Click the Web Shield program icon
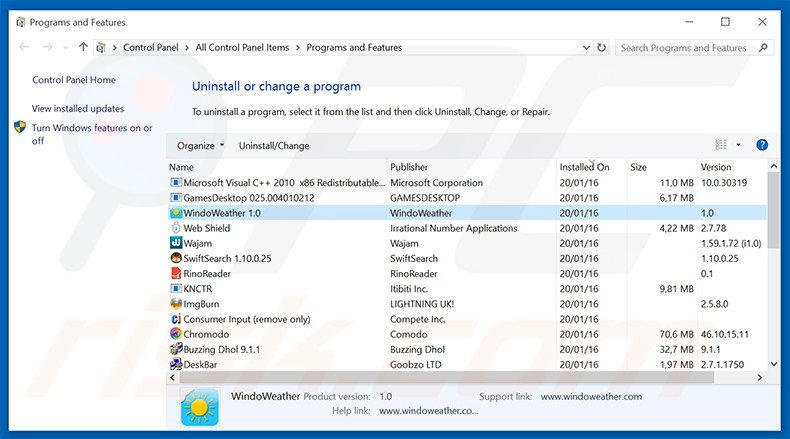The width and height of the screenshot is (790, 439). (175, 228)
